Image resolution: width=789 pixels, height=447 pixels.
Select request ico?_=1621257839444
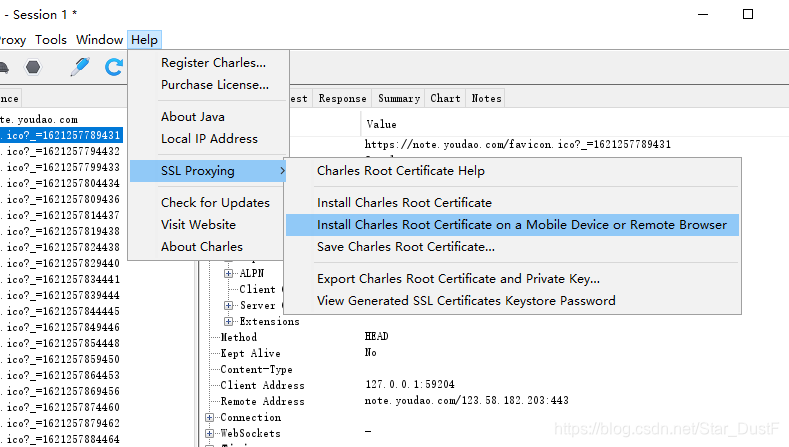61,295
